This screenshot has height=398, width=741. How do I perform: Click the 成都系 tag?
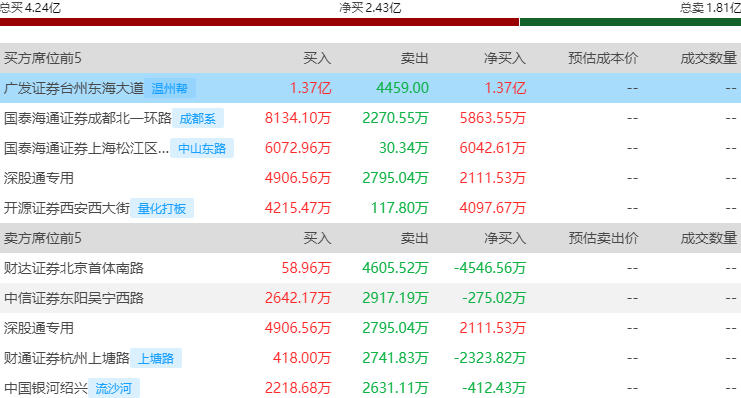[x=198, y=118]
